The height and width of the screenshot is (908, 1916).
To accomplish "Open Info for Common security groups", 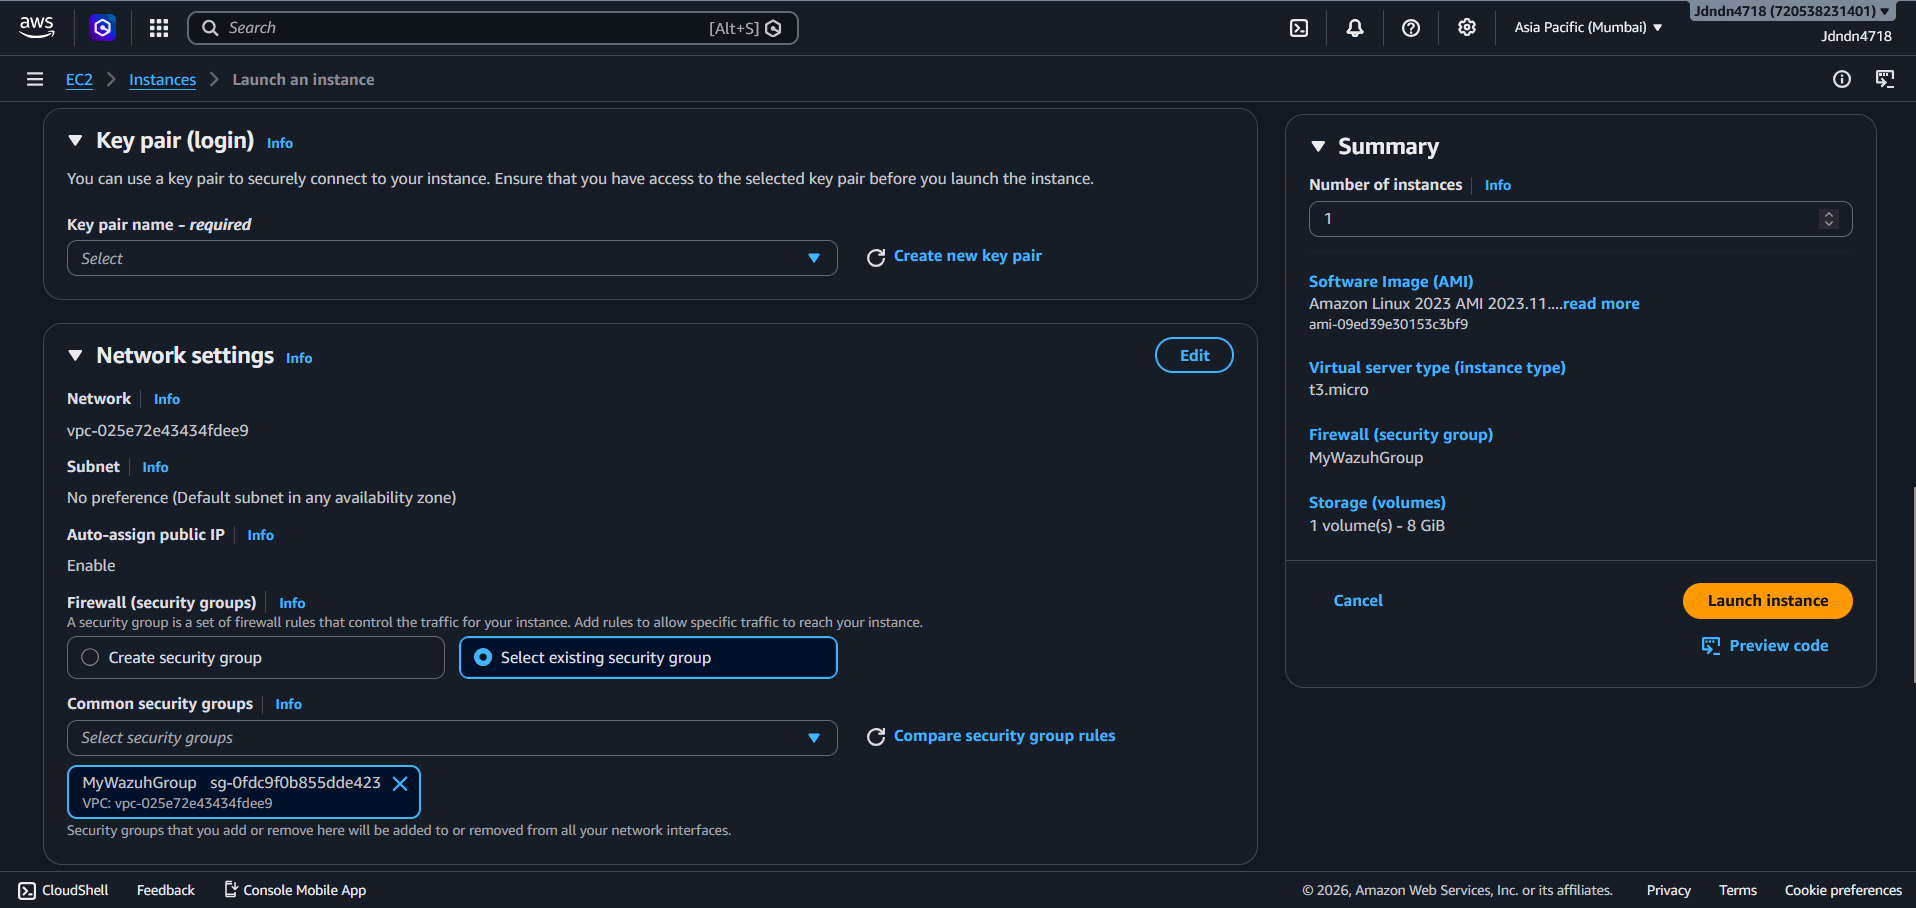I will pyautogui.click(x=288, y=704).
